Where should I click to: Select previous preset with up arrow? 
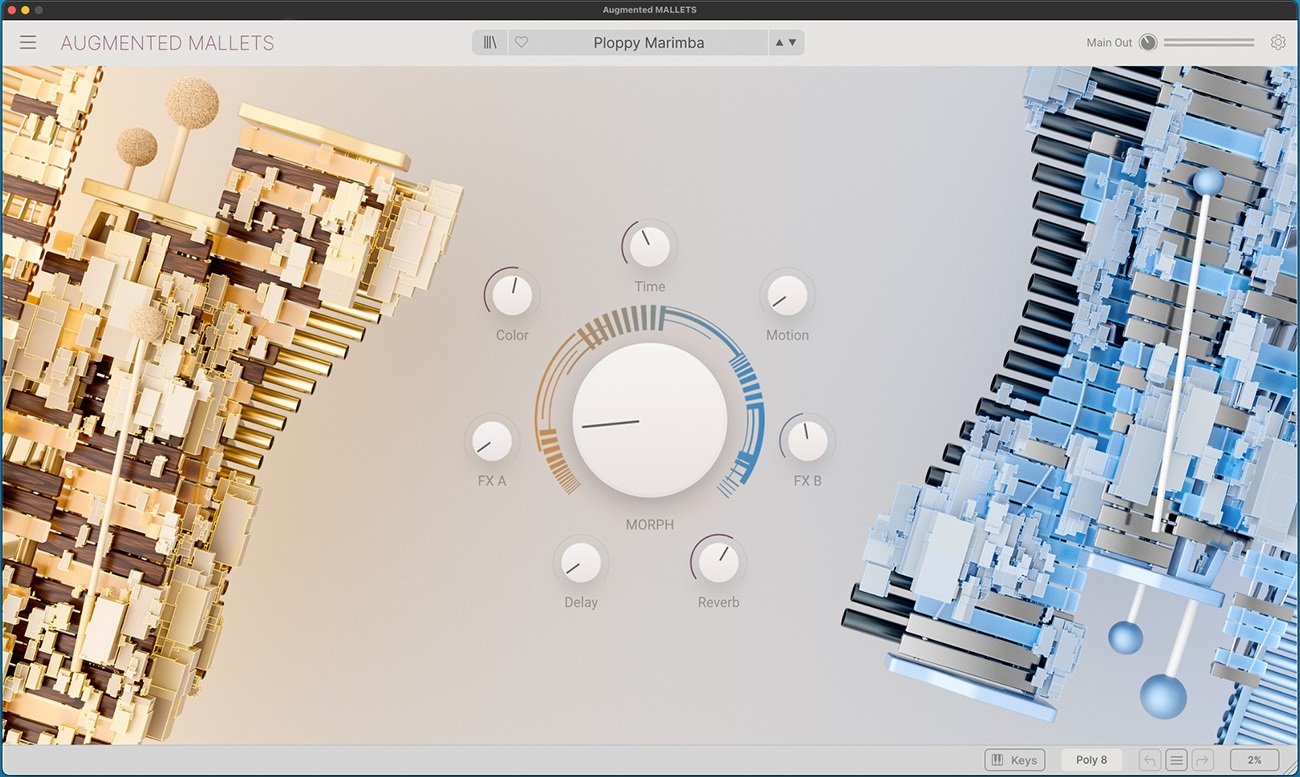click(x=778, y=42)
